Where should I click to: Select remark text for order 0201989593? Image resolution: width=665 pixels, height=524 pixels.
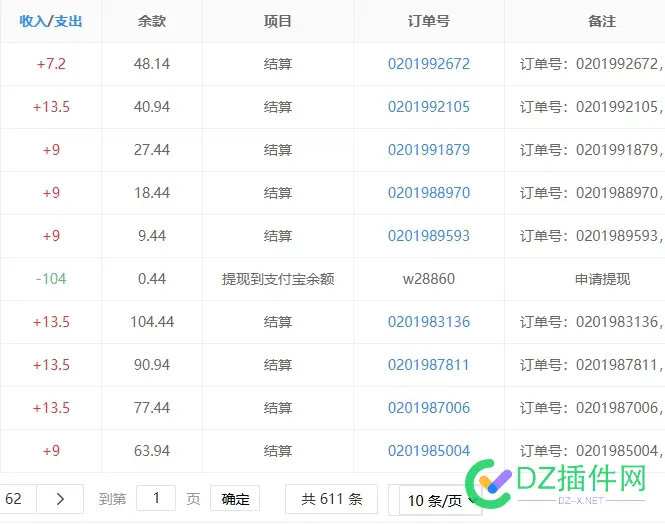click(592, 236)
